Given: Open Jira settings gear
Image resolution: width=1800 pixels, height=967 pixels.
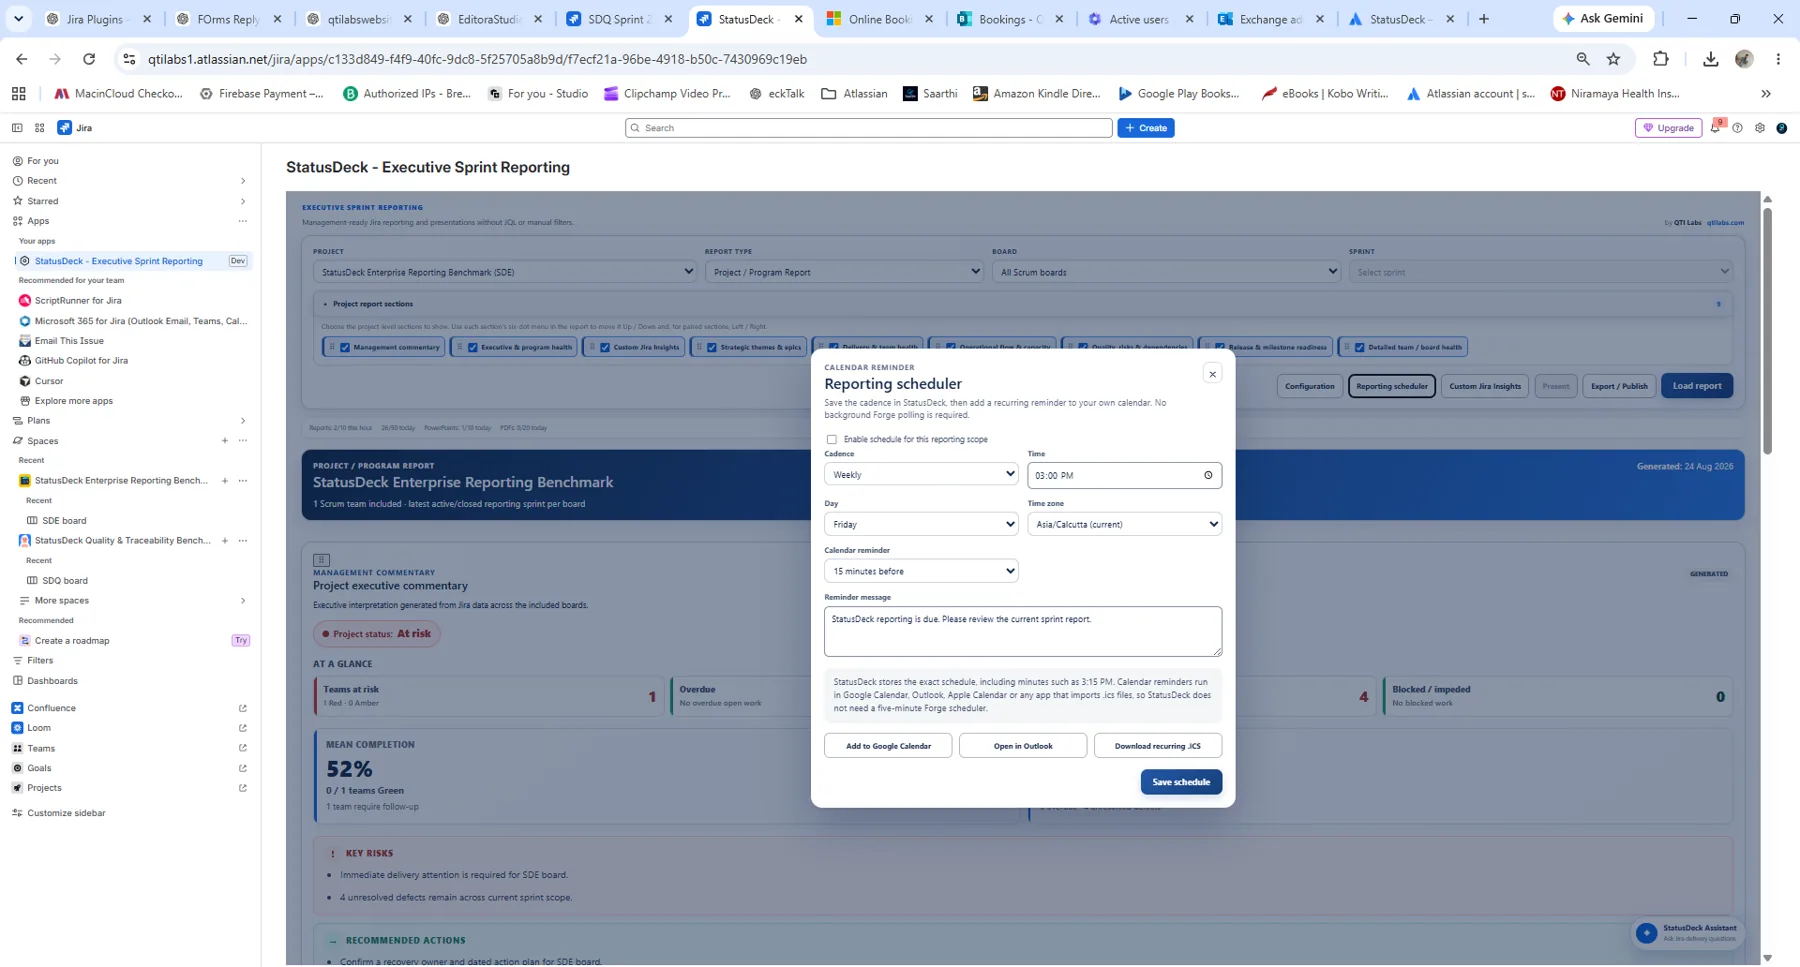Looking at the screenshot, I should [x=1759, y=128].
